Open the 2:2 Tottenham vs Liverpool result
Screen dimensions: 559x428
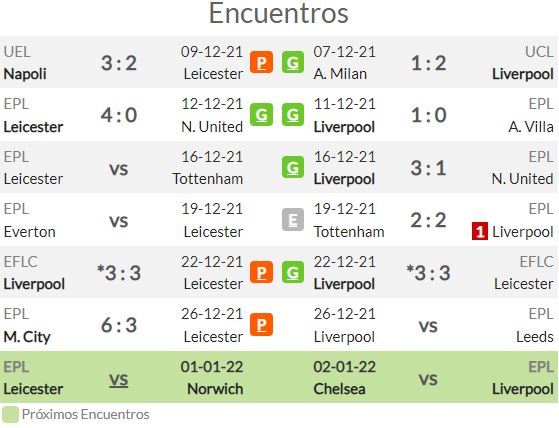click(428, 220)
